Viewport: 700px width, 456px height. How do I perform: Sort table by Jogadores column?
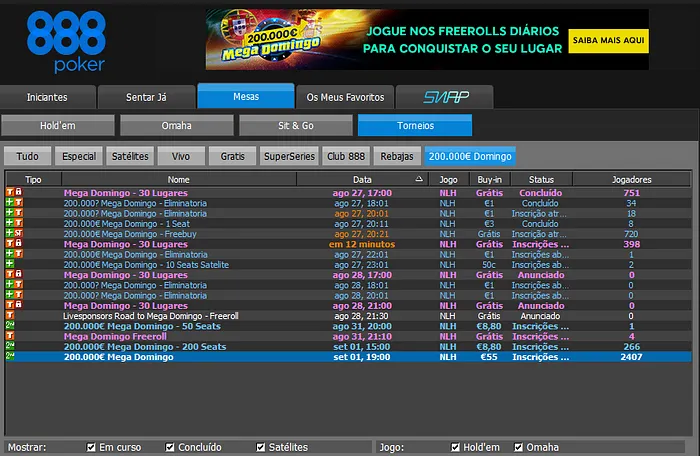[x=631, y=180]
